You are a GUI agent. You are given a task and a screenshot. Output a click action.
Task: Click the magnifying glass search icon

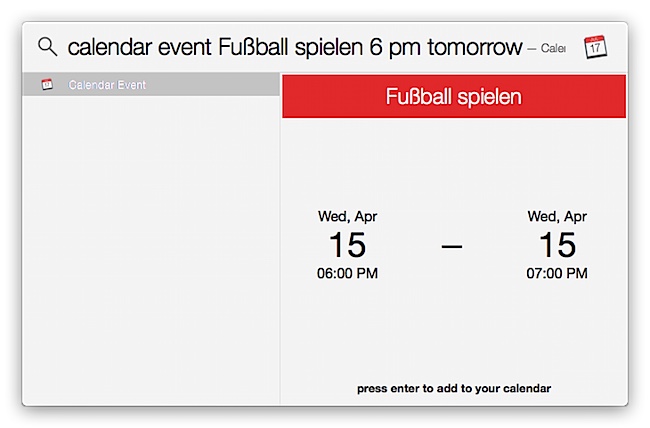(47, 46)
